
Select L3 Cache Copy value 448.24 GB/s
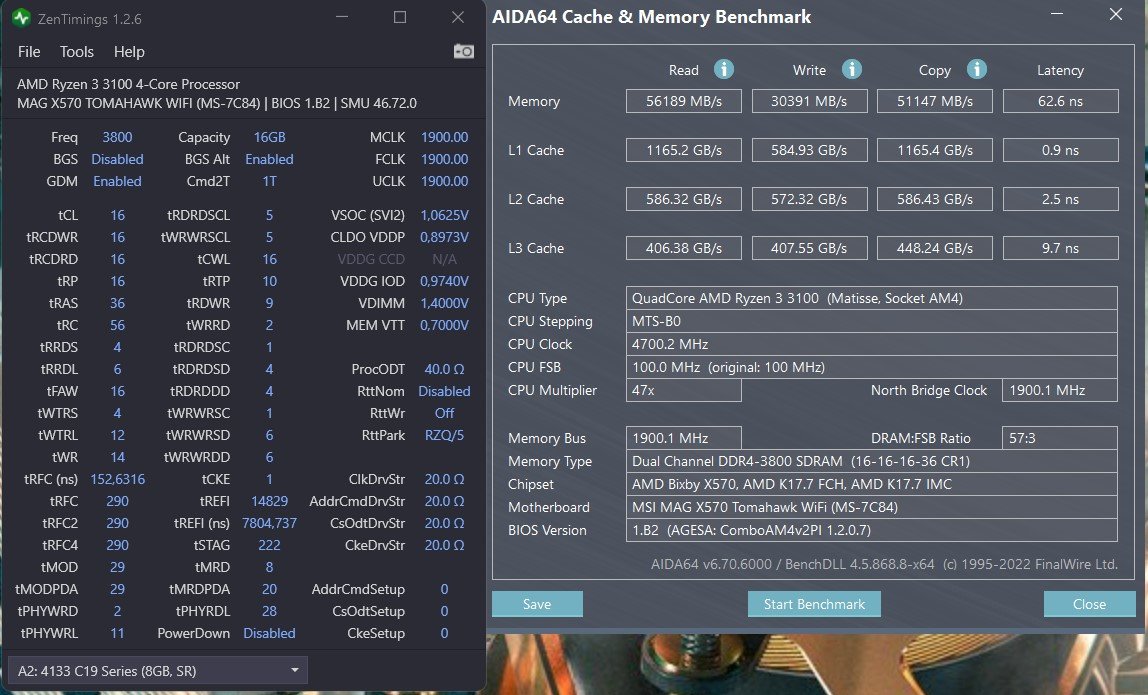tap(935, 248)
